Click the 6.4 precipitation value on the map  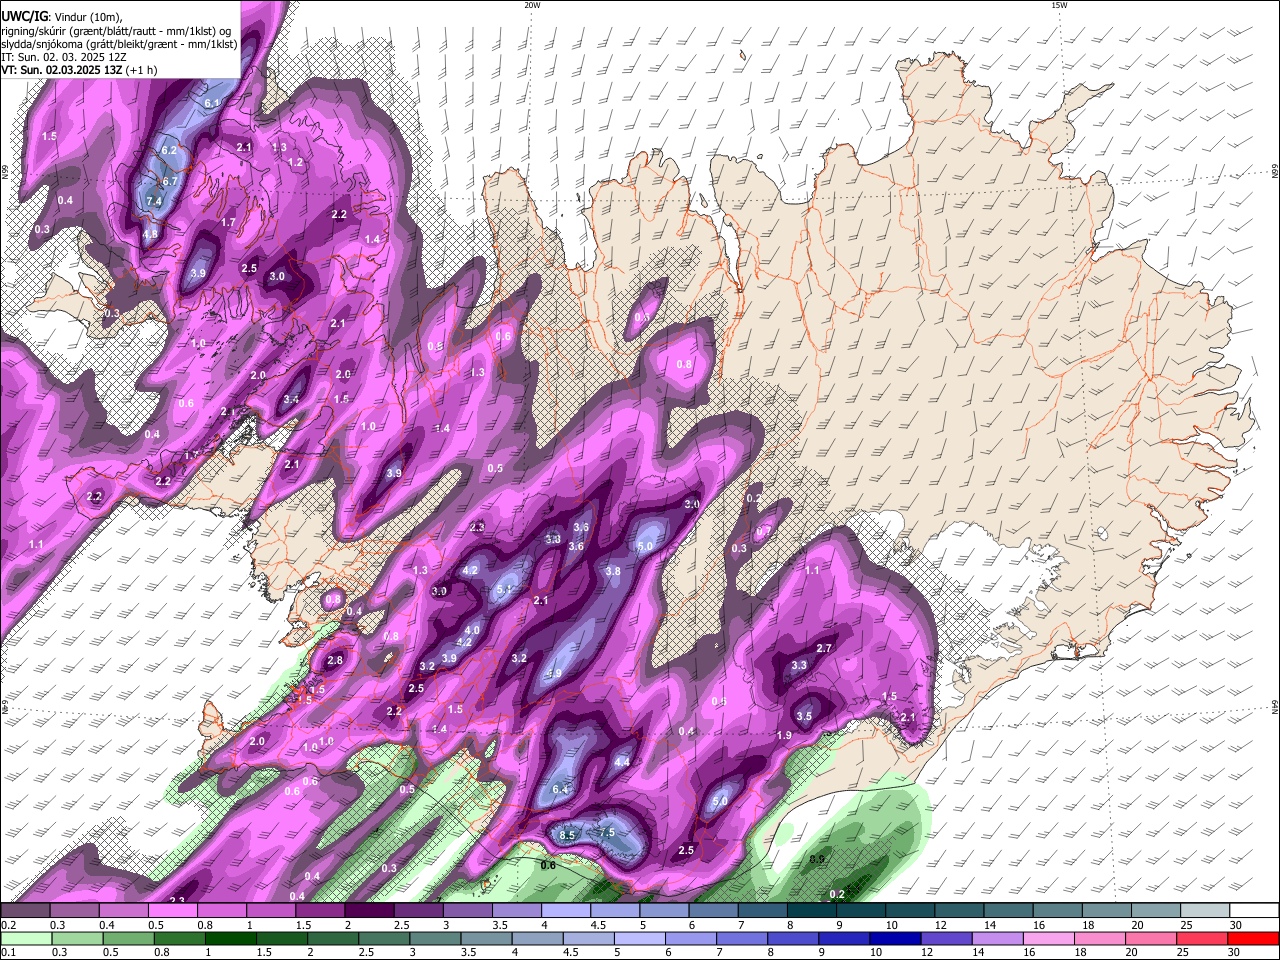click(560, 790)
